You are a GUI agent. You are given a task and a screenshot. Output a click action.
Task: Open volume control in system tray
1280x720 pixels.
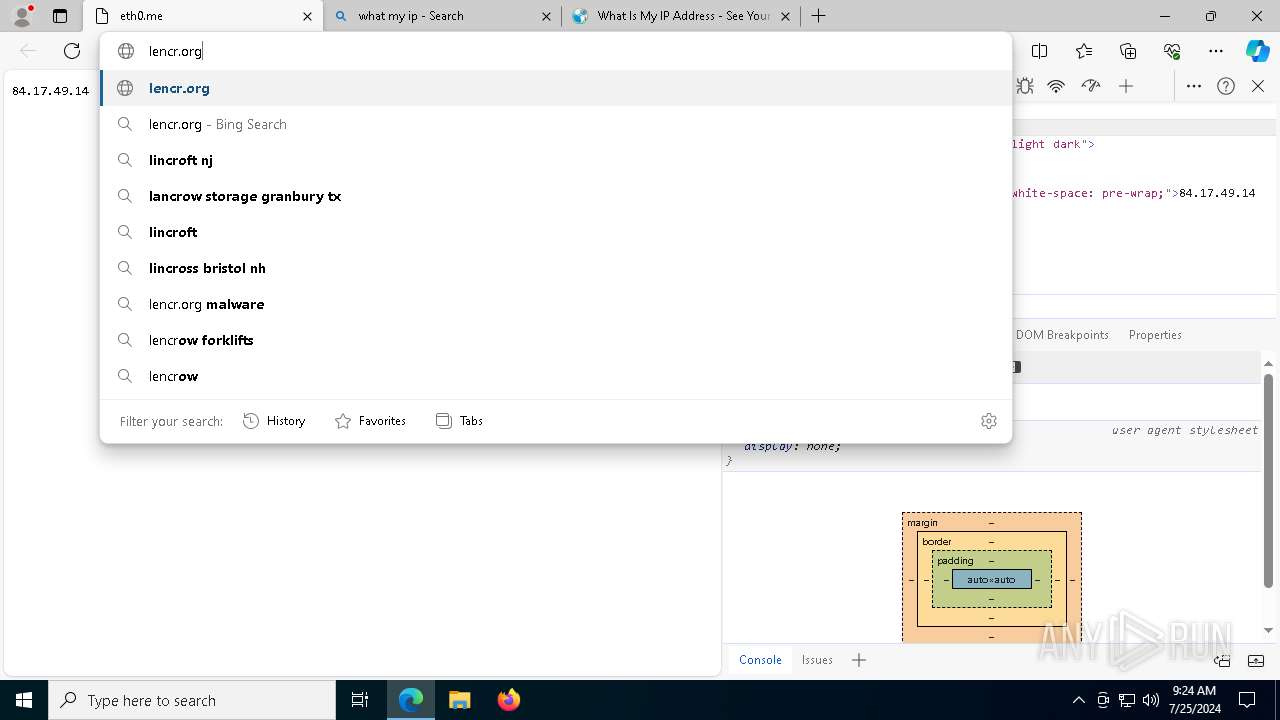pyautogui.click(x=1151, y=700)
